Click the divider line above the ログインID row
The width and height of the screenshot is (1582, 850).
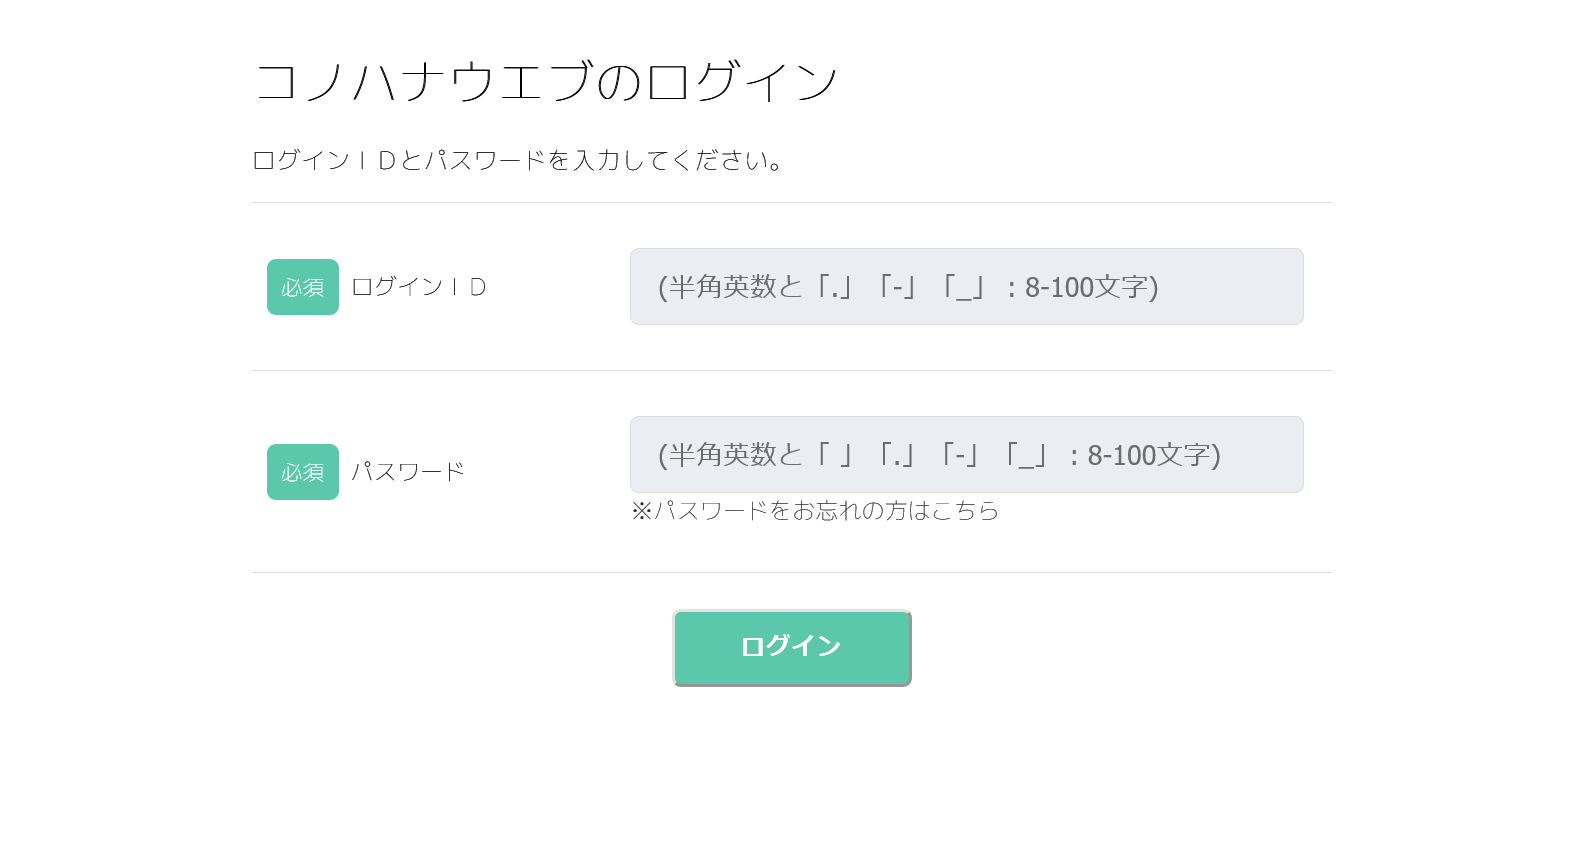tap(791, 203)
